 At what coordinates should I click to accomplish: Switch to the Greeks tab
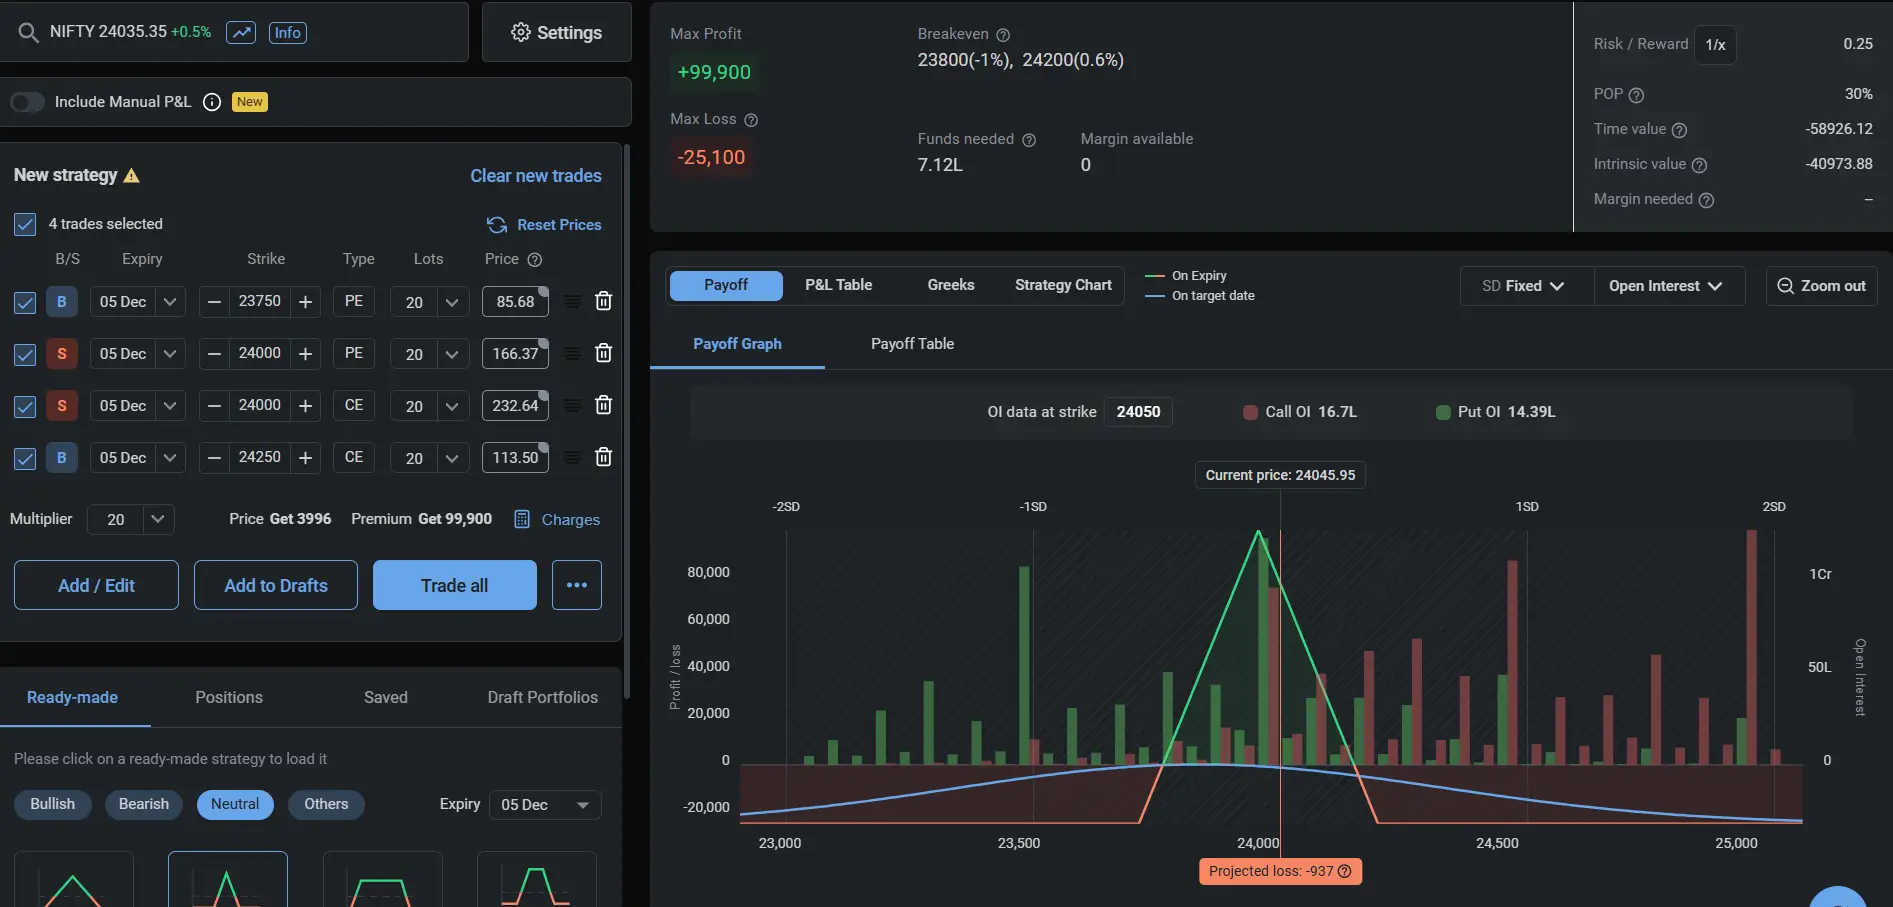click(x=951, y=285)
